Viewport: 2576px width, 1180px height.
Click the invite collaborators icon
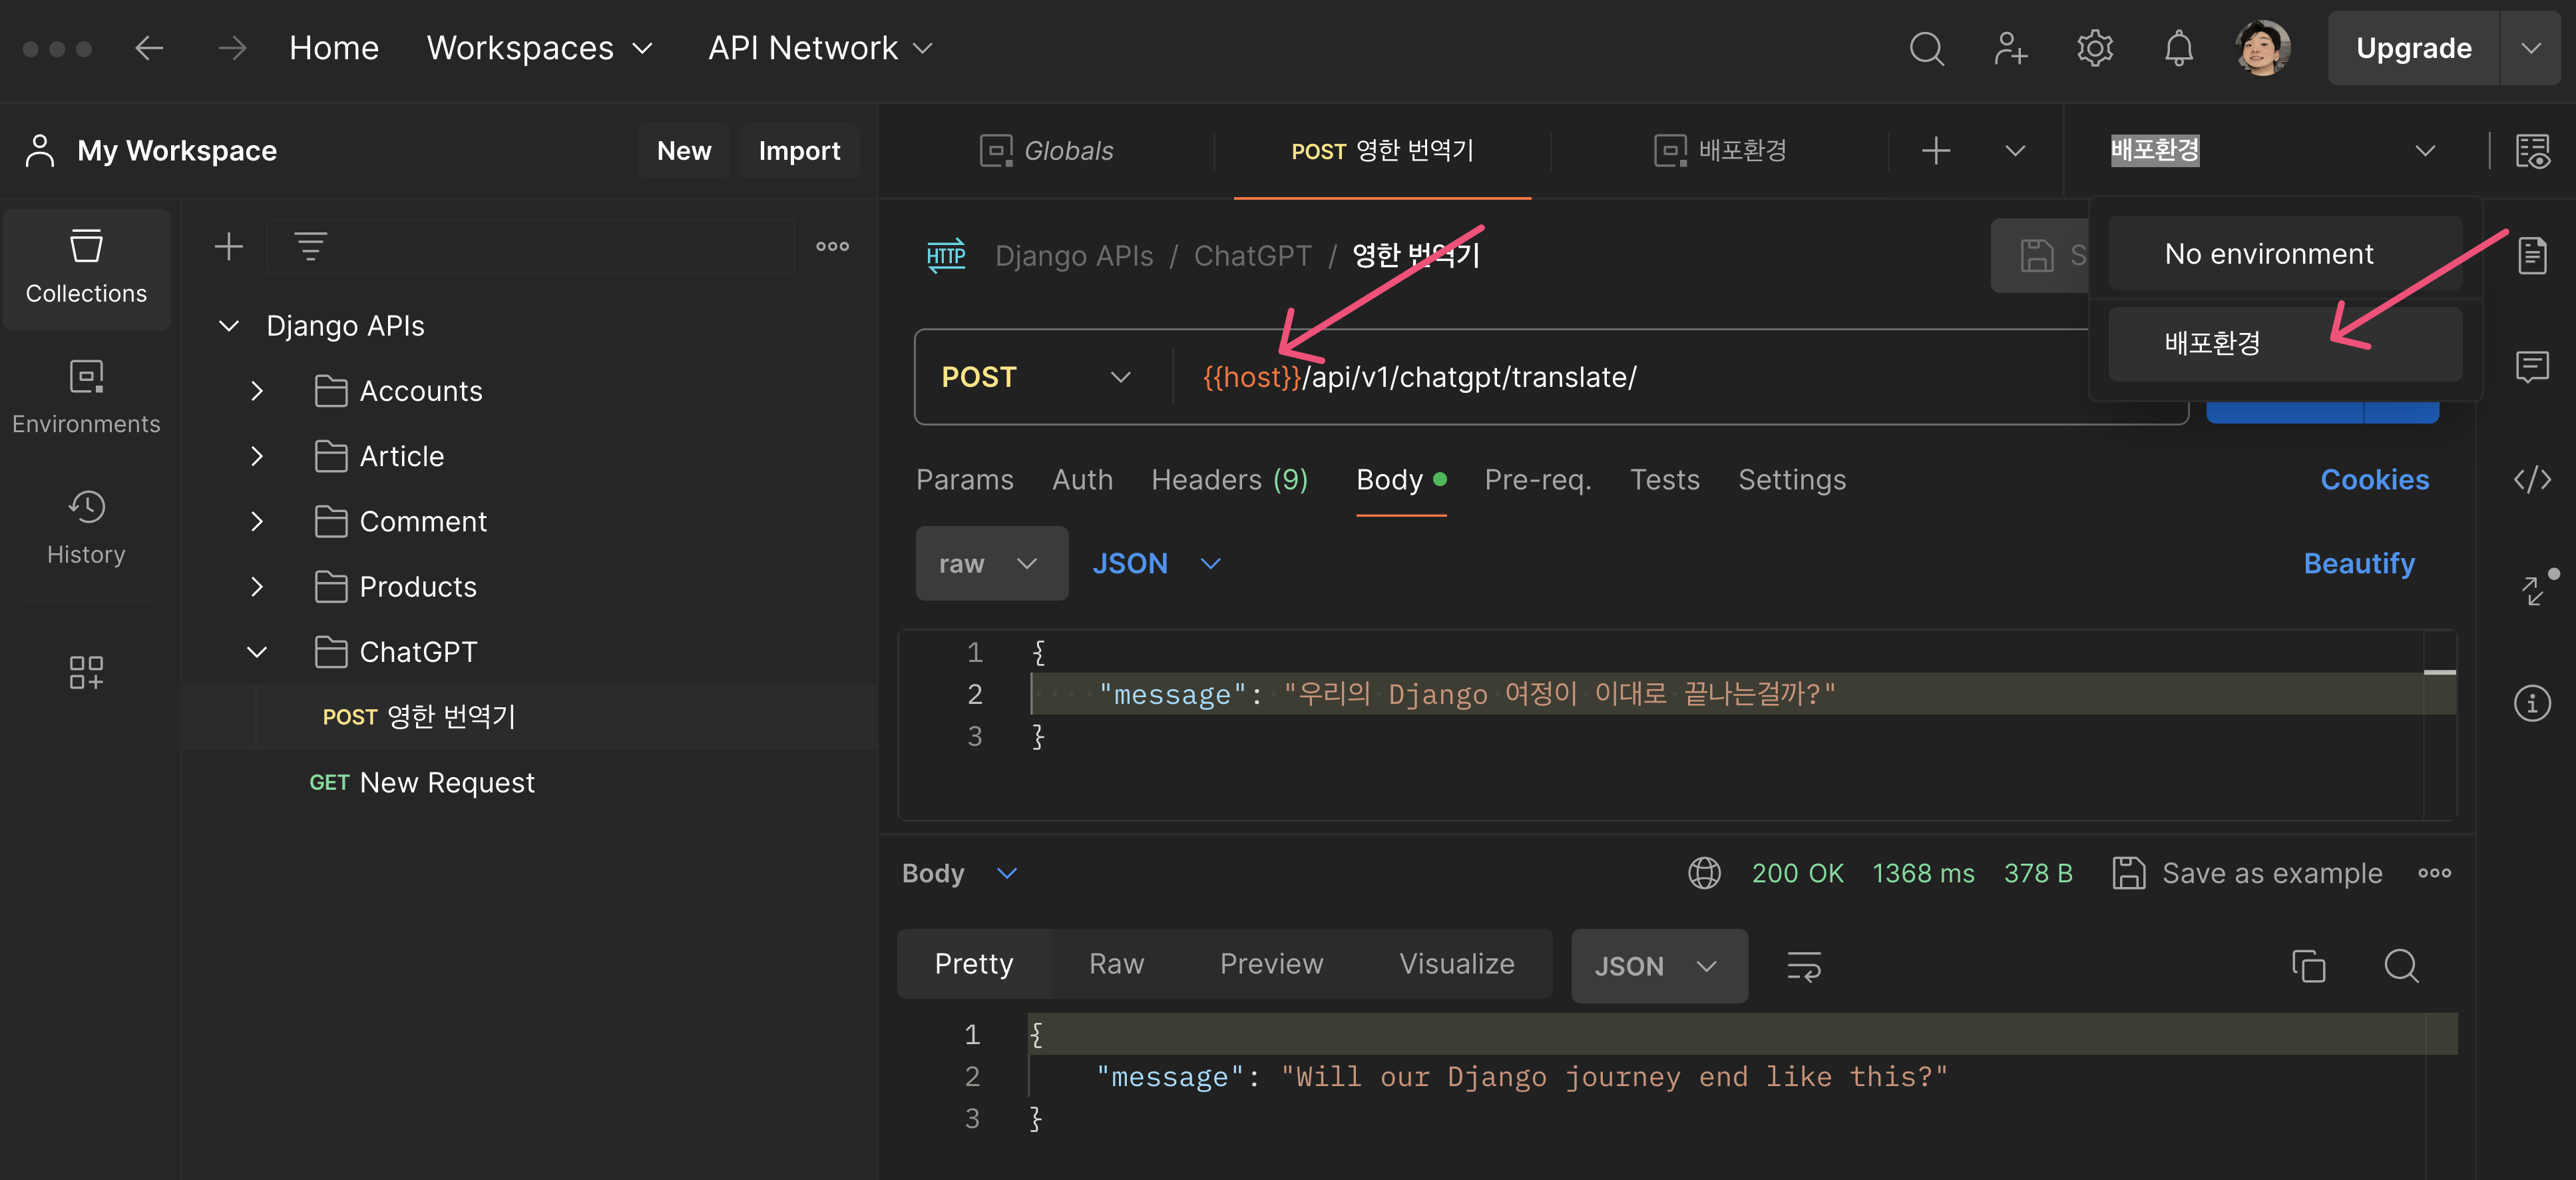(2010, 48)
